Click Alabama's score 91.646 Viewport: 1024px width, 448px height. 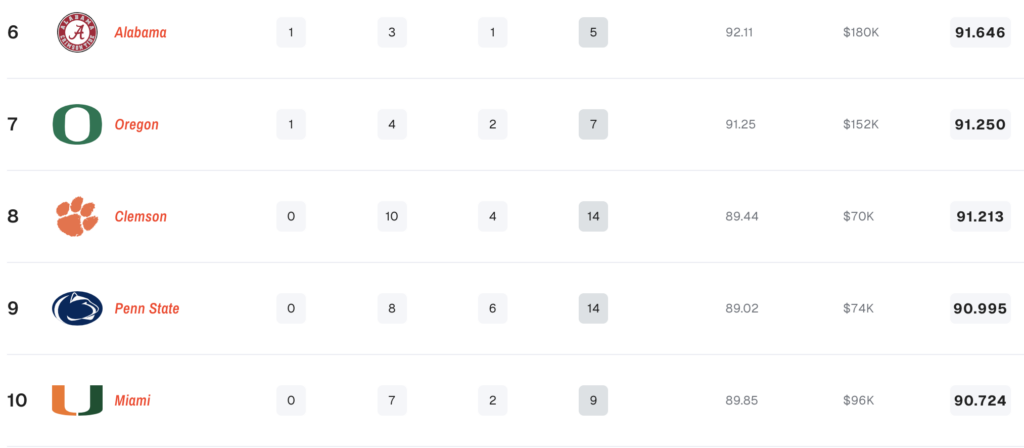click(980, 33)
